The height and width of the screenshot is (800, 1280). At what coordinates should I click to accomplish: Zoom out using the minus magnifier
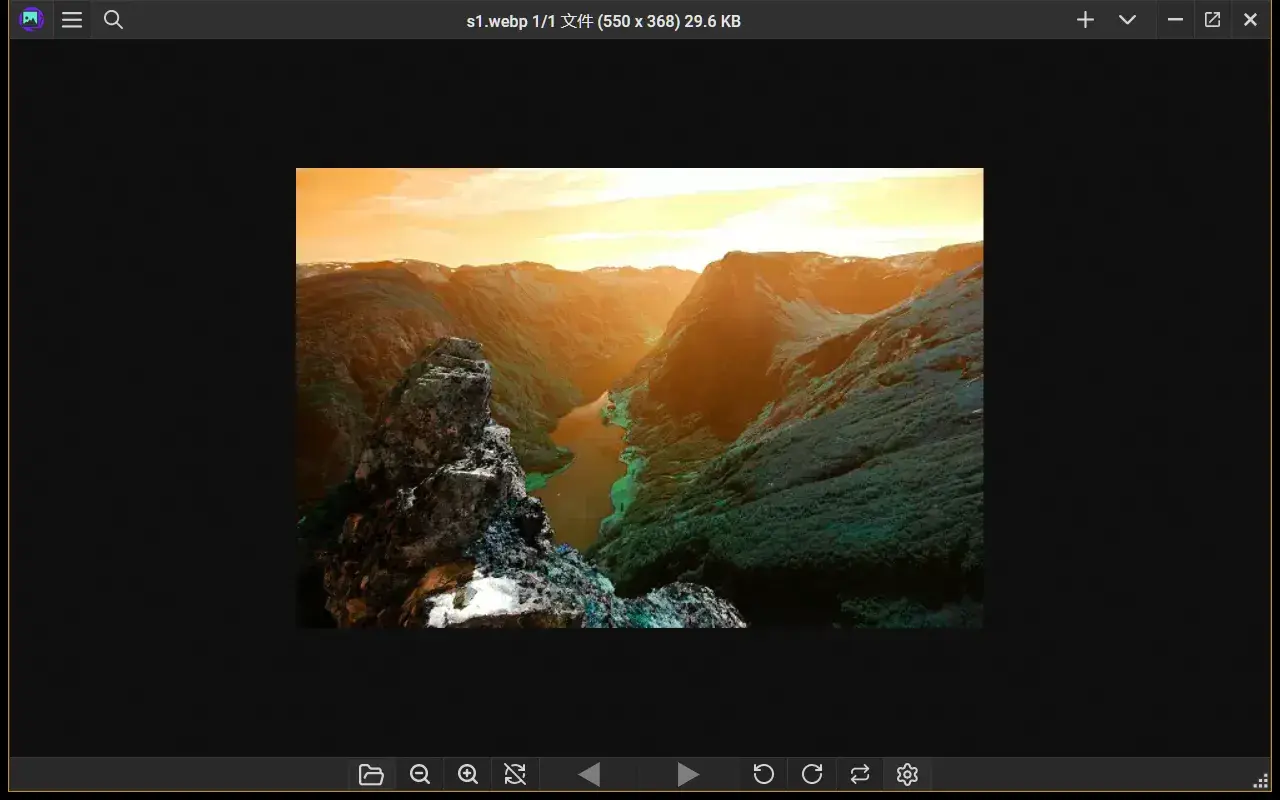[420, 774]
